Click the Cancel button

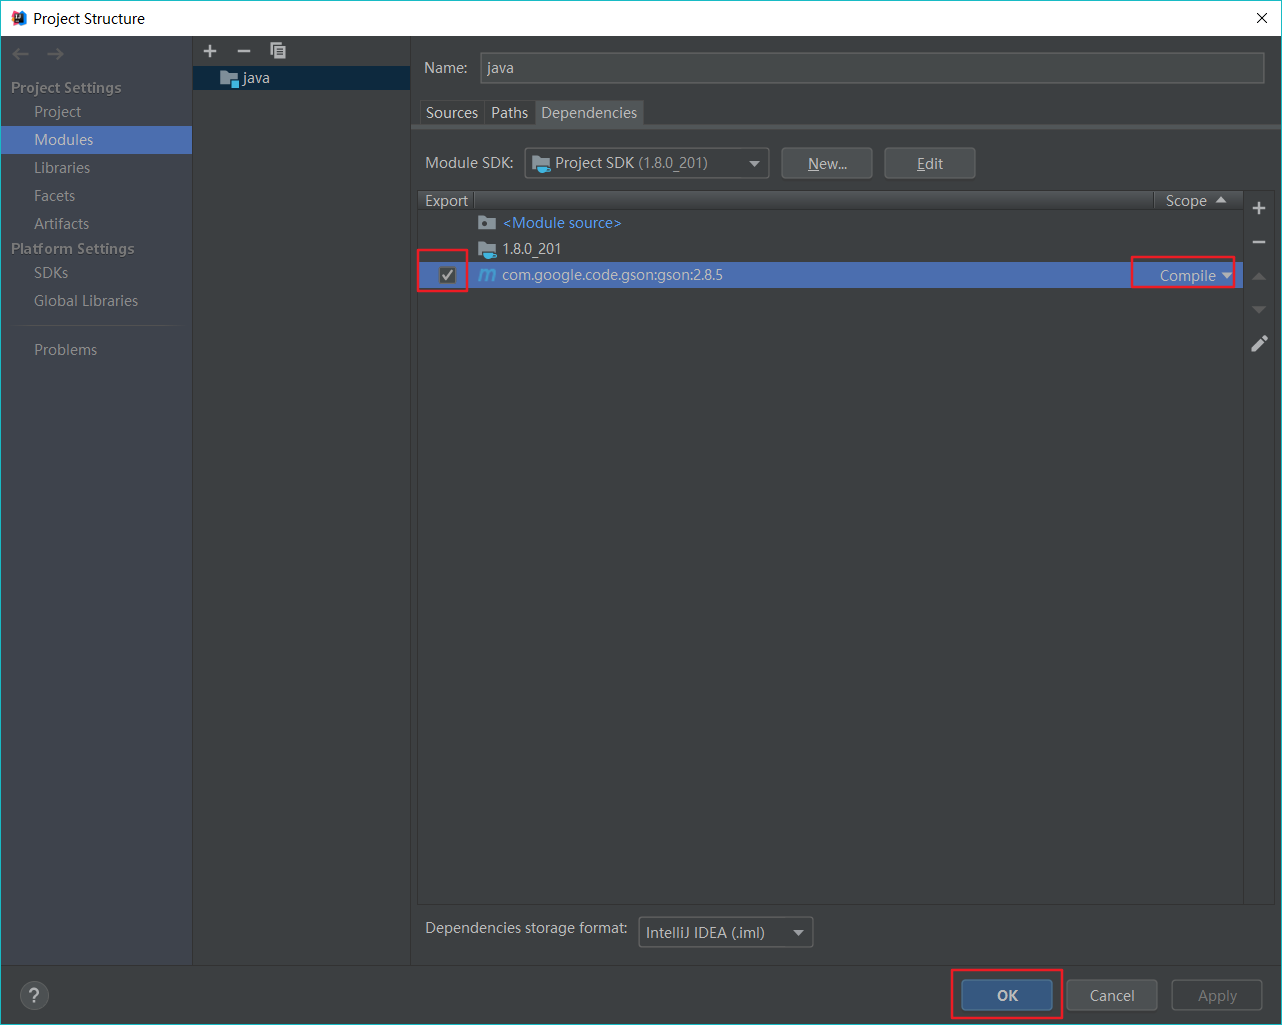[x=1112, y=995]
